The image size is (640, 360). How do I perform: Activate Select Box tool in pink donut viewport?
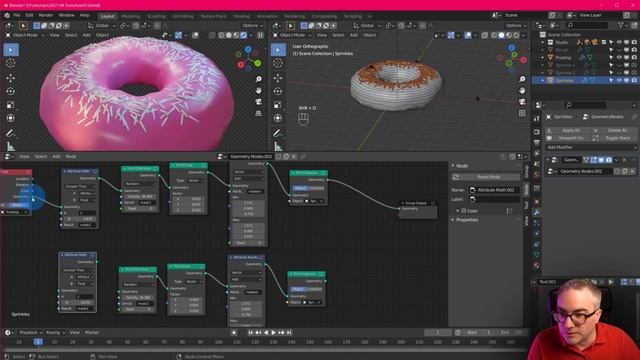point(11,50)
